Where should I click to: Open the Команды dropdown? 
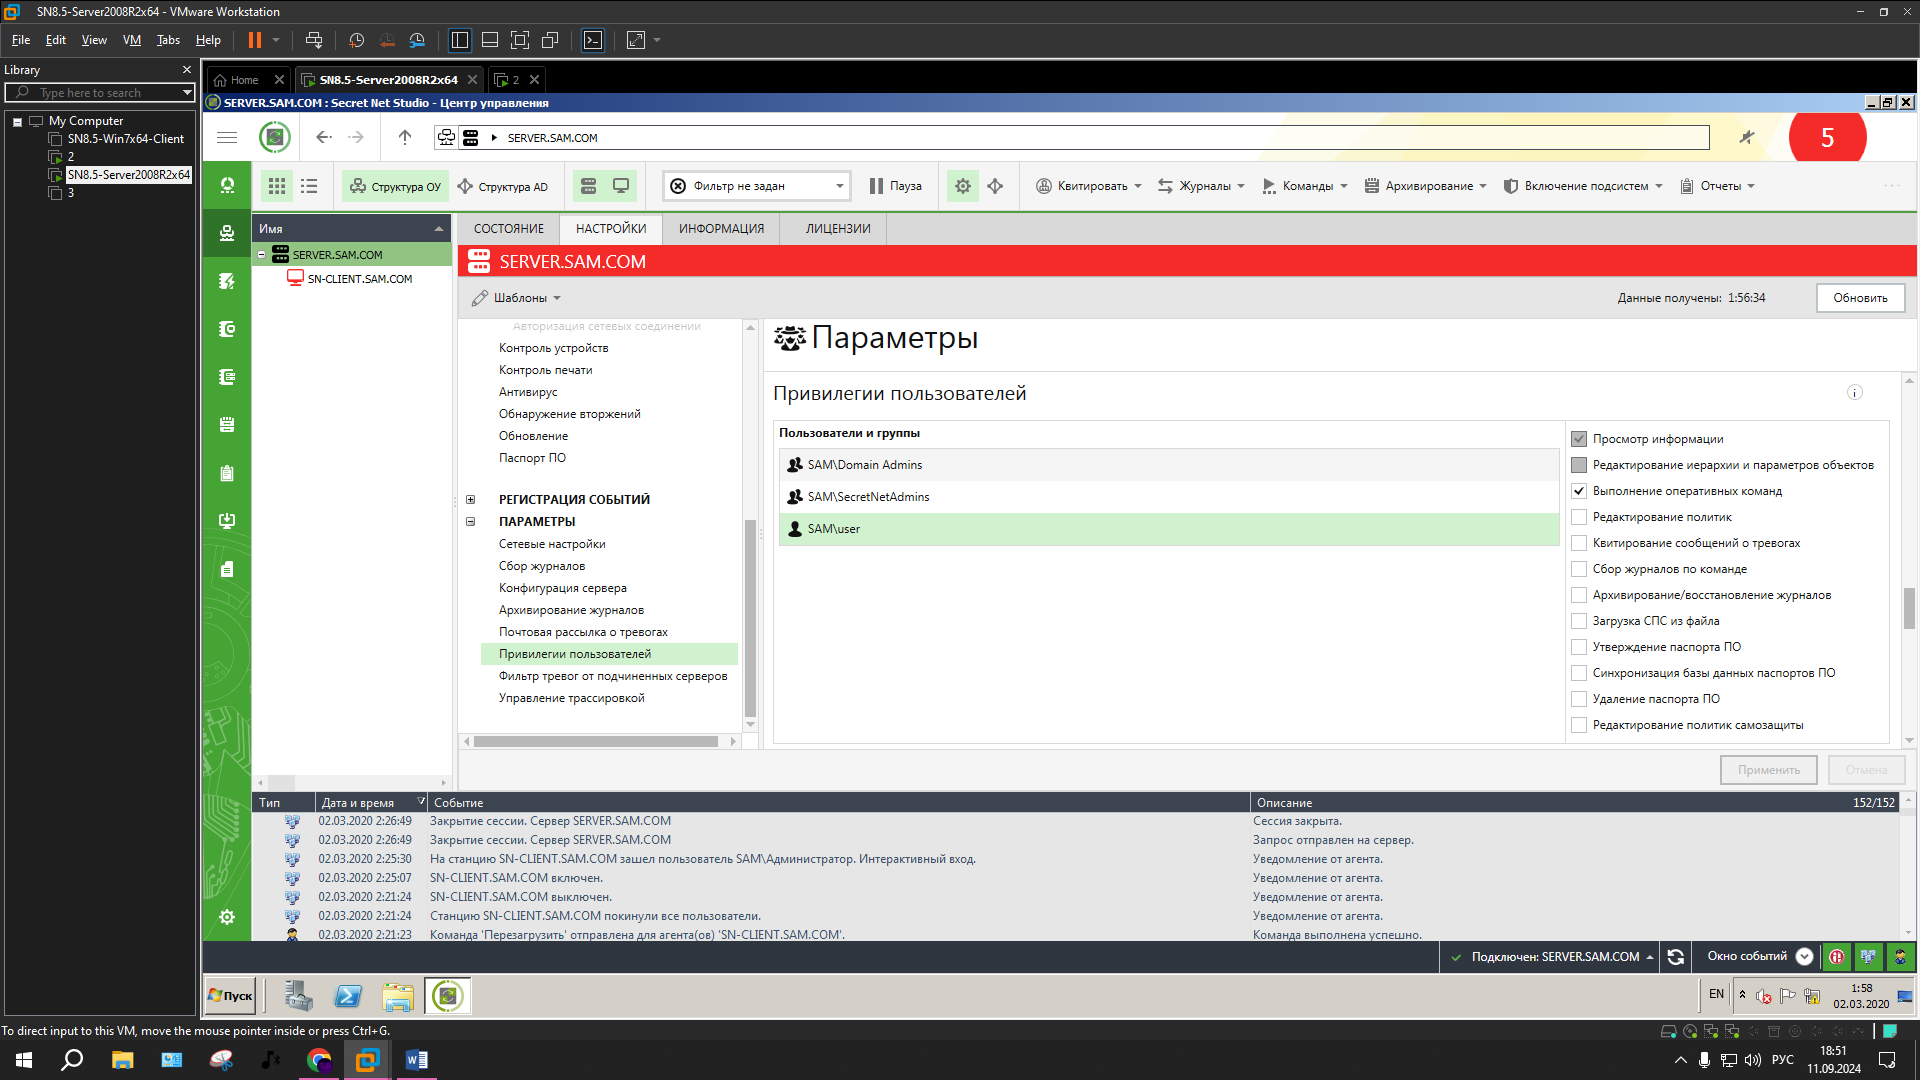tap(1305, 186)
